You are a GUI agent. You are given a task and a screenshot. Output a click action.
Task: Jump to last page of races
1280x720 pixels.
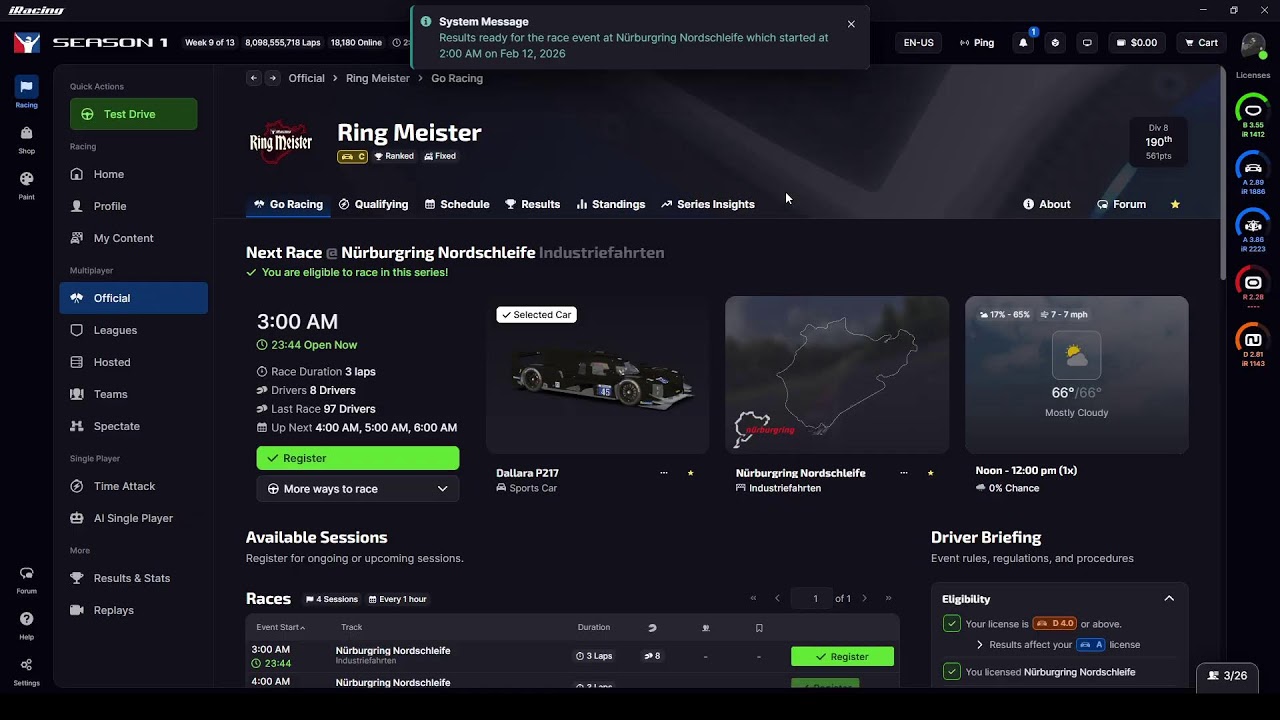coord(888,599)
